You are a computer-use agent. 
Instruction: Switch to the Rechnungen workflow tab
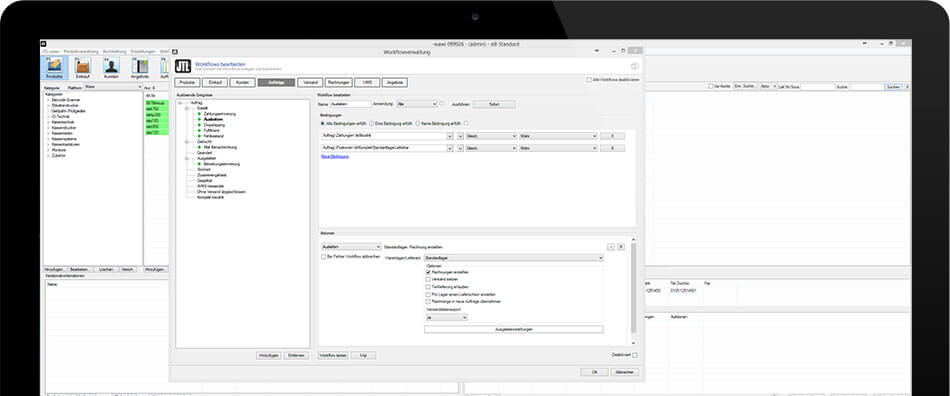(339, 83)
